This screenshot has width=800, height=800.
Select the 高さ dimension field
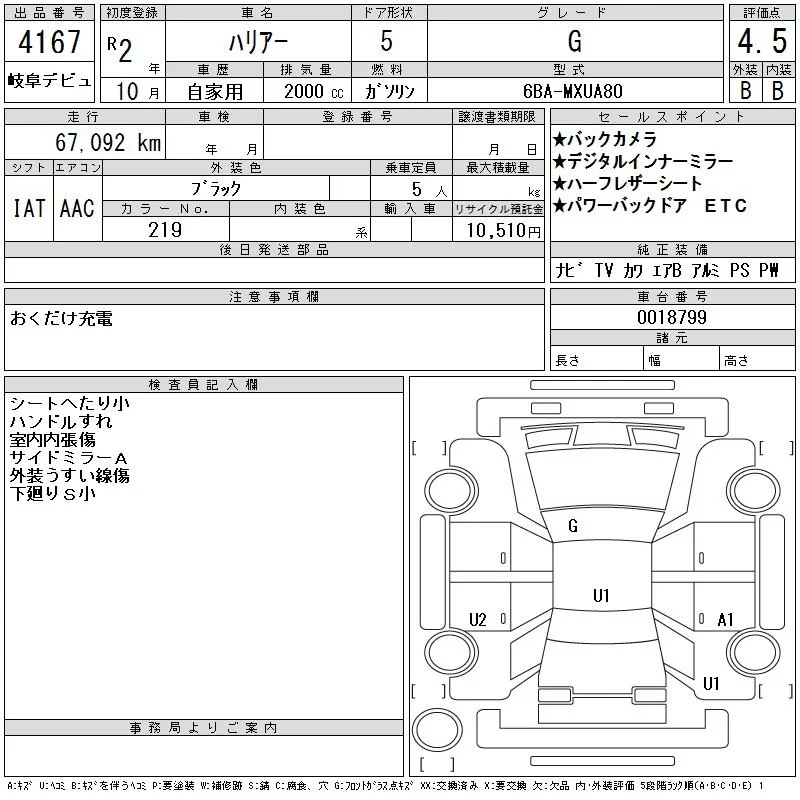[757, 359]
